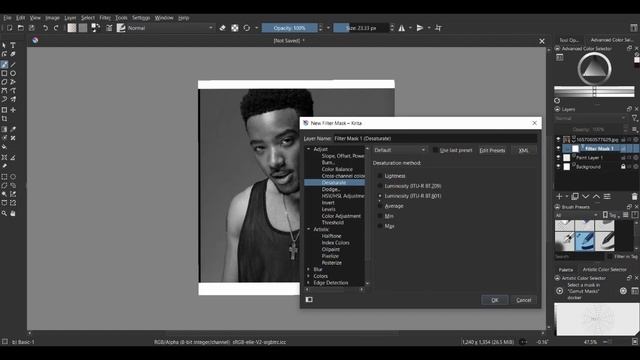This screenshot has width=640, height=360.
Task: Select the Rectangle shape tool
Action: coord(4,73)
